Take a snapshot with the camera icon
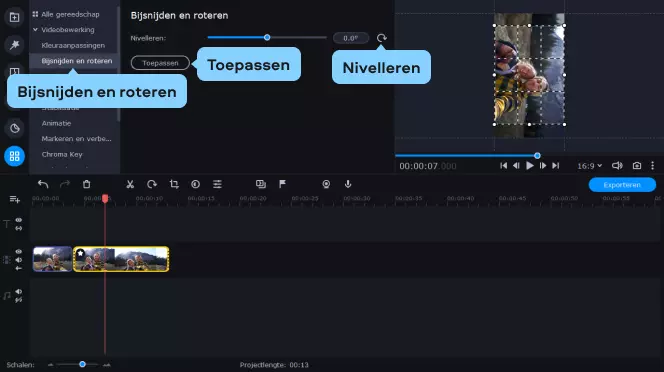 tap(637, 166)
